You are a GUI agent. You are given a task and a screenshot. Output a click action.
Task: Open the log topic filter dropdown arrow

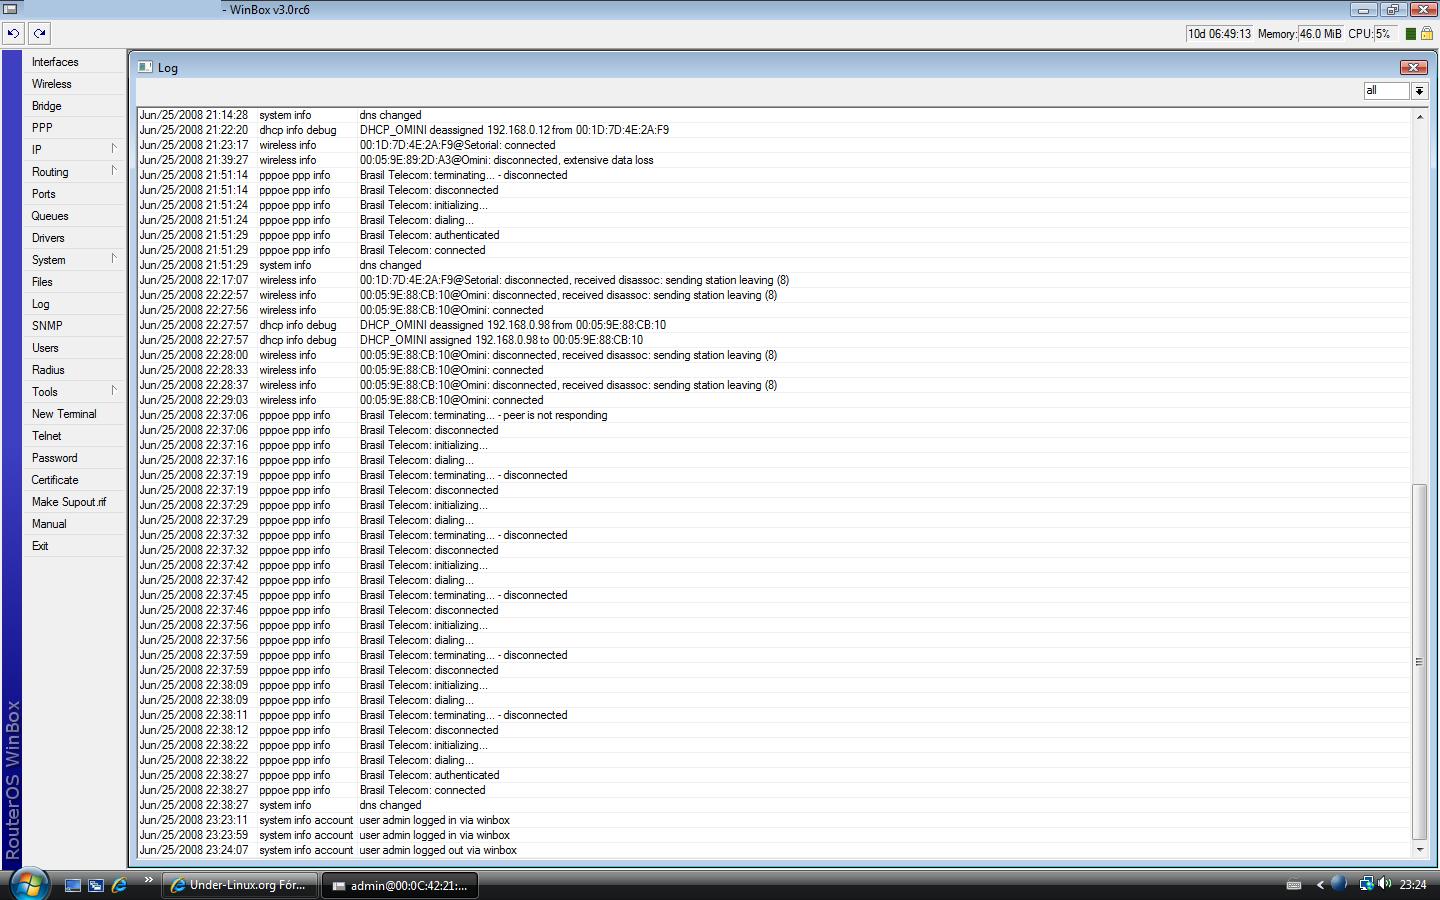tap(1419, 91)
